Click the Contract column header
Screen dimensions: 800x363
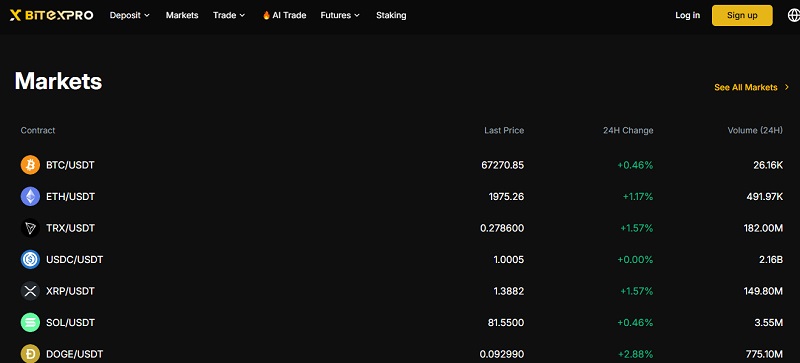coord(38,130)
